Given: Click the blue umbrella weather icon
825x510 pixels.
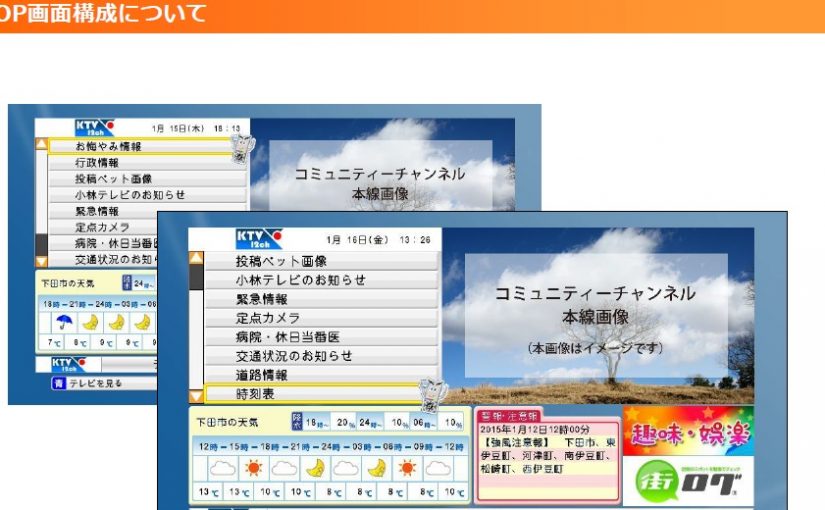Looking at the screenshot, I should point(65,322).
